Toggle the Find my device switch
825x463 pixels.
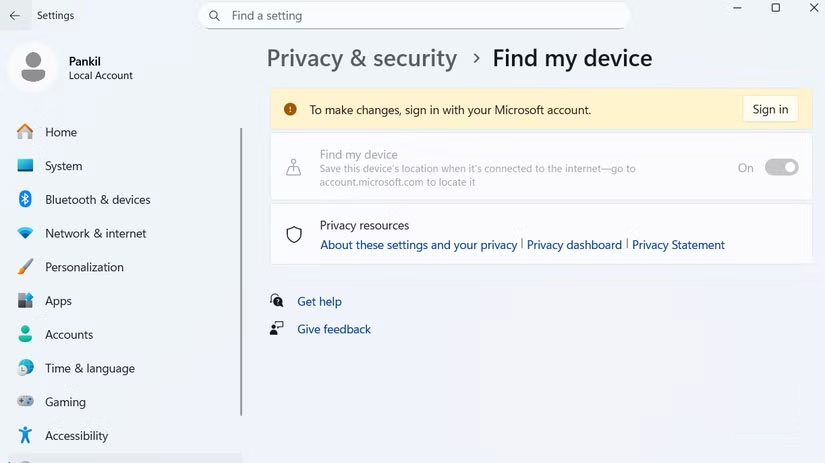point(781,168)
